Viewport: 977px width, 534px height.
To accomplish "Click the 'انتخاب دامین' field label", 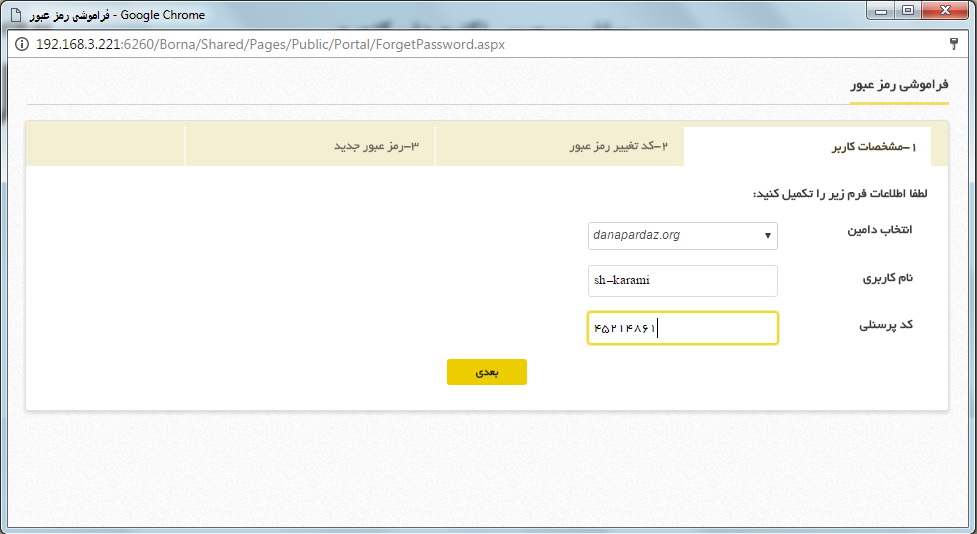I will point(880,230).
